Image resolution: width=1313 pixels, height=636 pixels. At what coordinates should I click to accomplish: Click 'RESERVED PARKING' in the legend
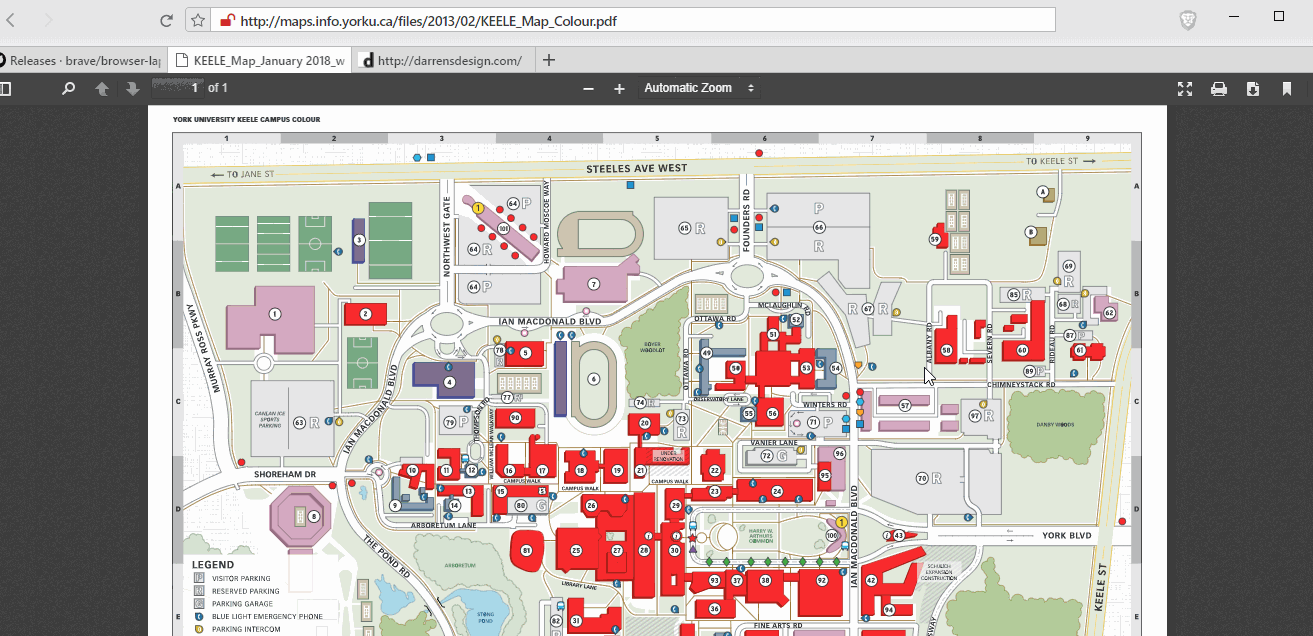[245, 591]
